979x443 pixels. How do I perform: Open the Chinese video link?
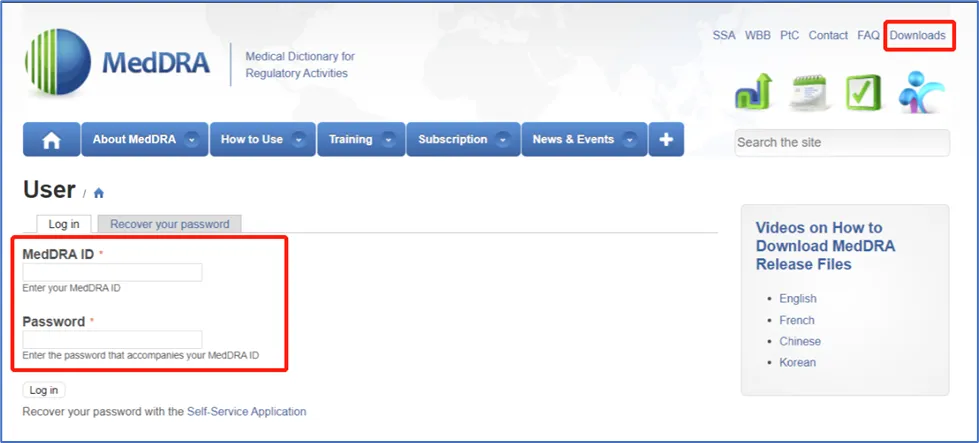point(800,341)
